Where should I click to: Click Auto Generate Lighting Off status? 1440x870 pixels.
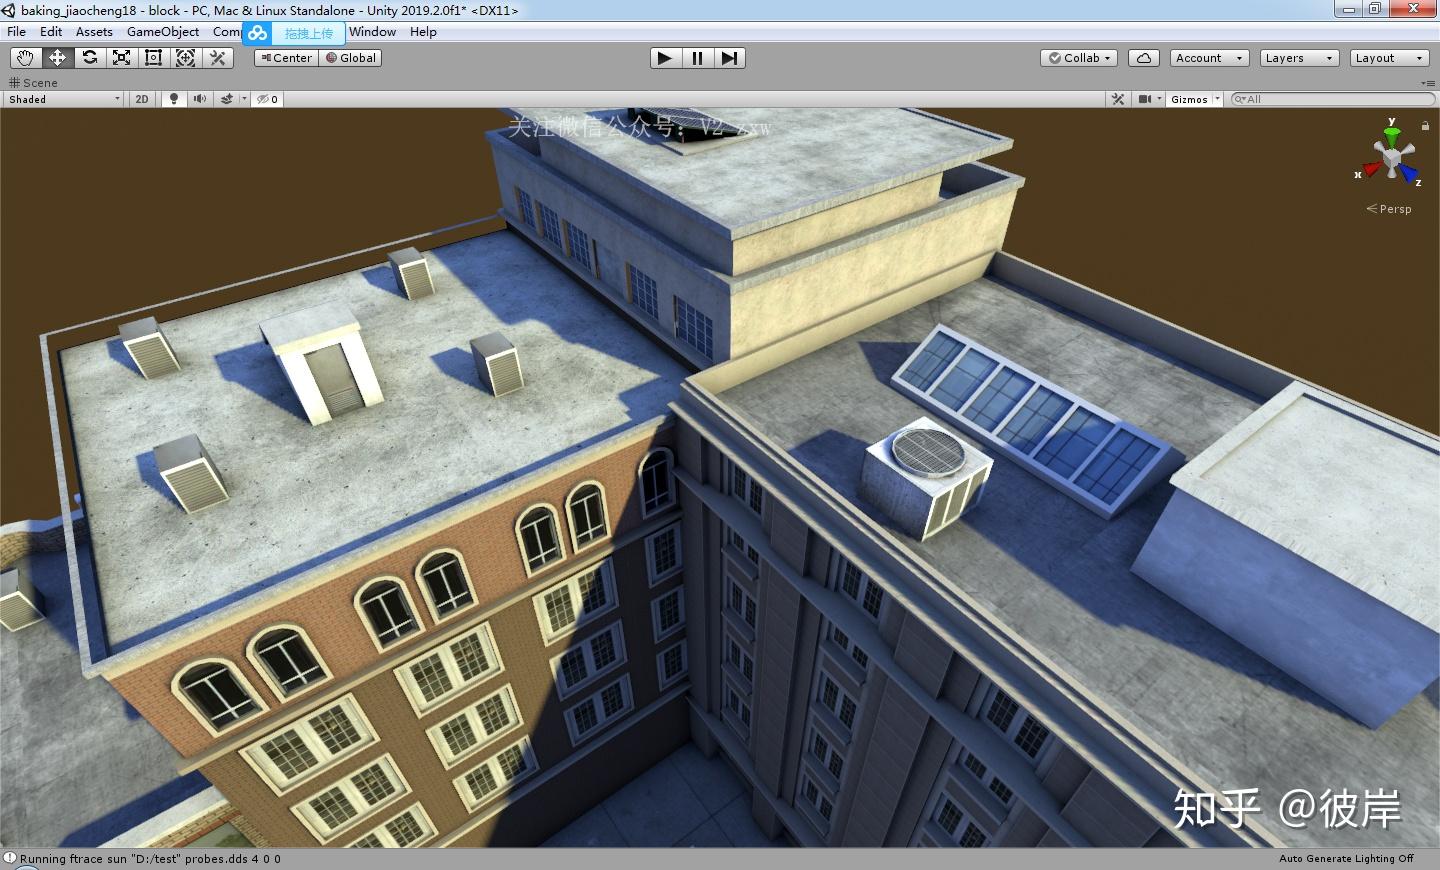1346,858
